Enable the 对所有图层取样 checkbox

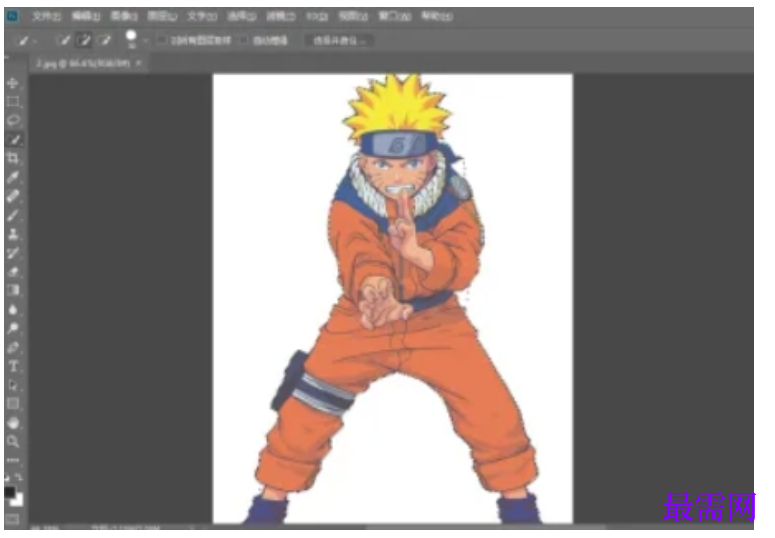(162, 40)
